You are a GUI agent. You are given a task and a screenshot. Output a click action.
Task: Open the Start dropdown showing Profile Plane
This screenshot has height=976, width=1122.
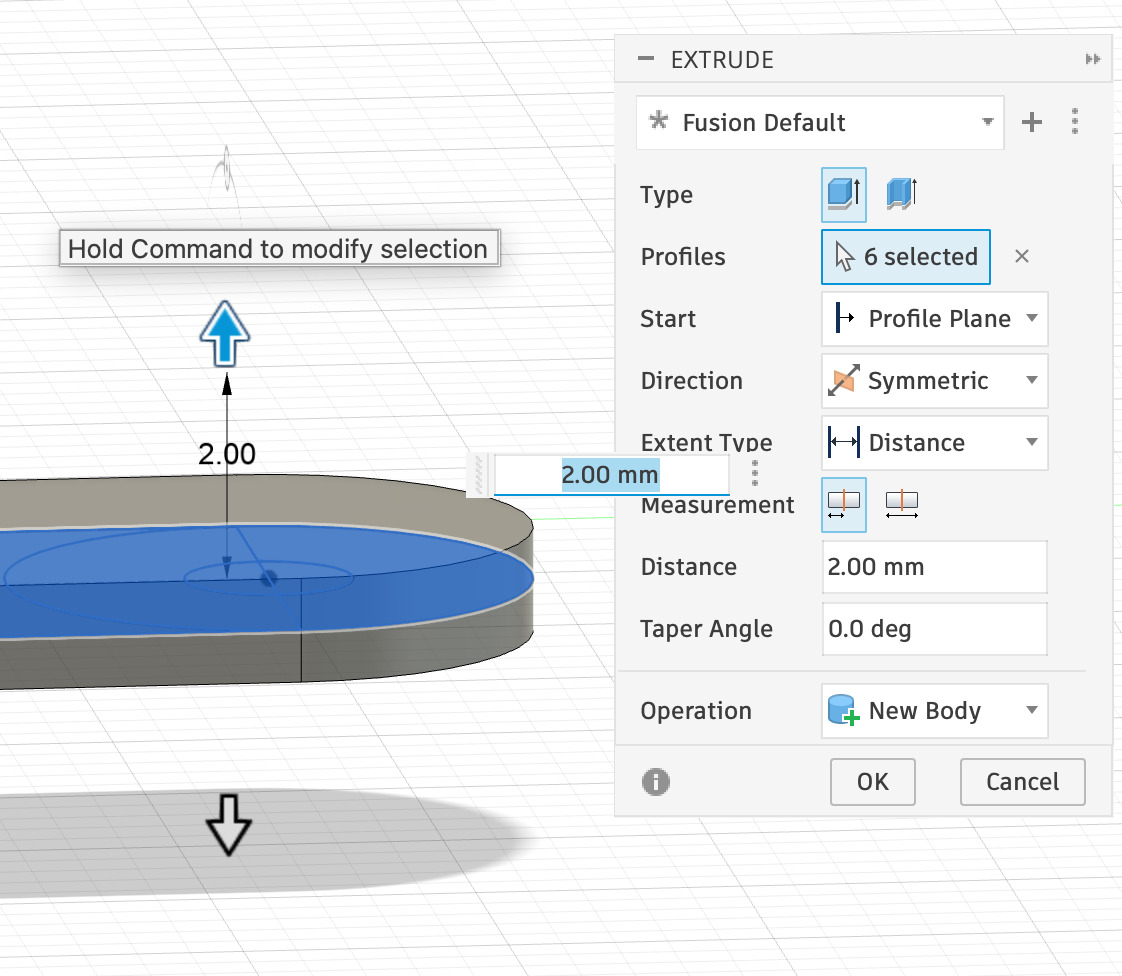point(933,318)
